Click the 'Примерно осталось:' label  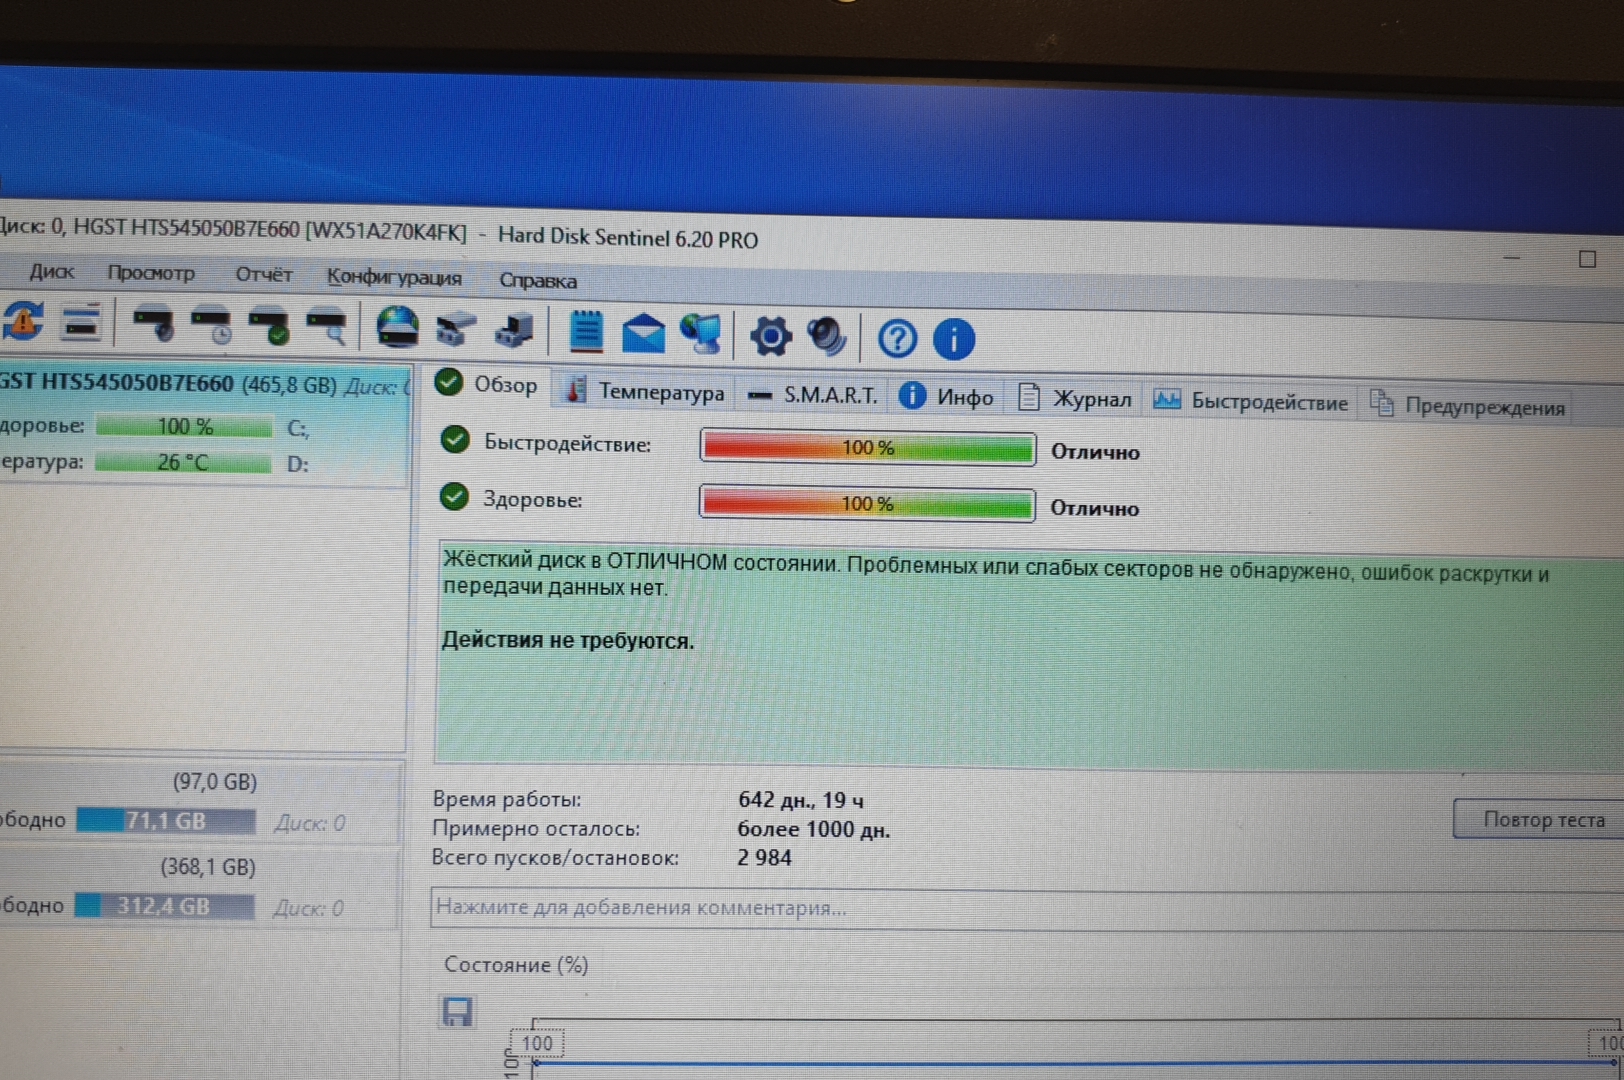536,828
